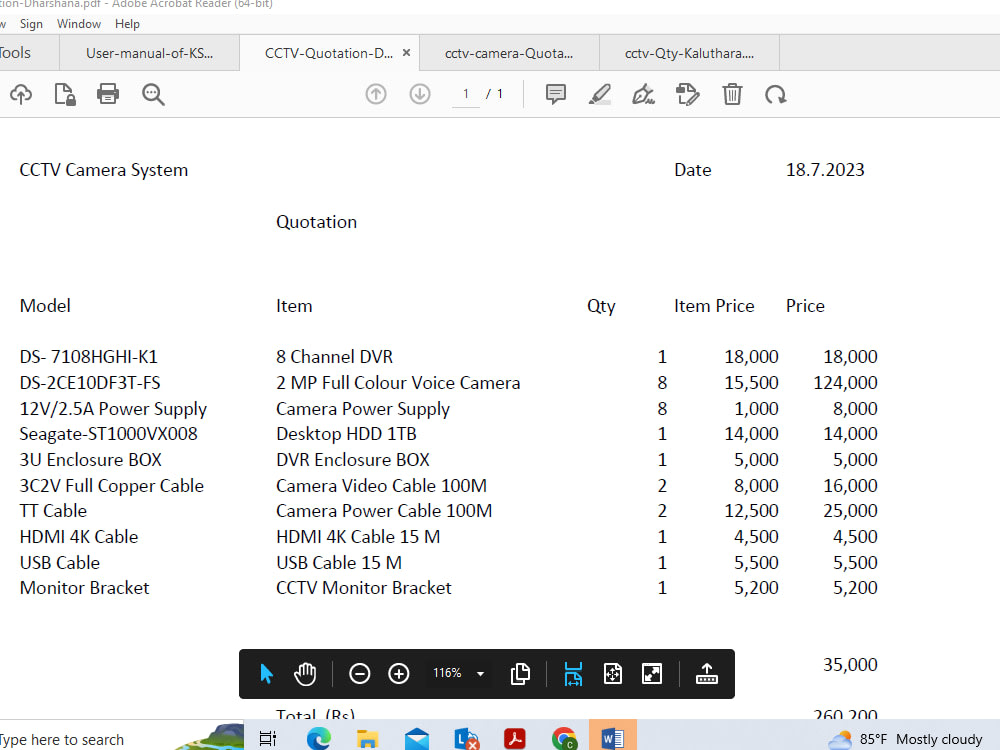
Task: Fit one full page to window
Action: click(613, 673)
